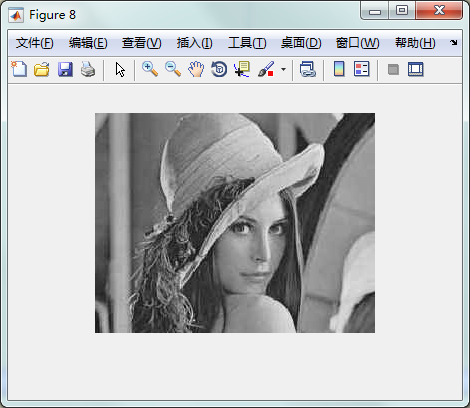This screenshot has width=470, height=408.
Task: Enable the Rotate 3D tool
Action: coord(219,69)
